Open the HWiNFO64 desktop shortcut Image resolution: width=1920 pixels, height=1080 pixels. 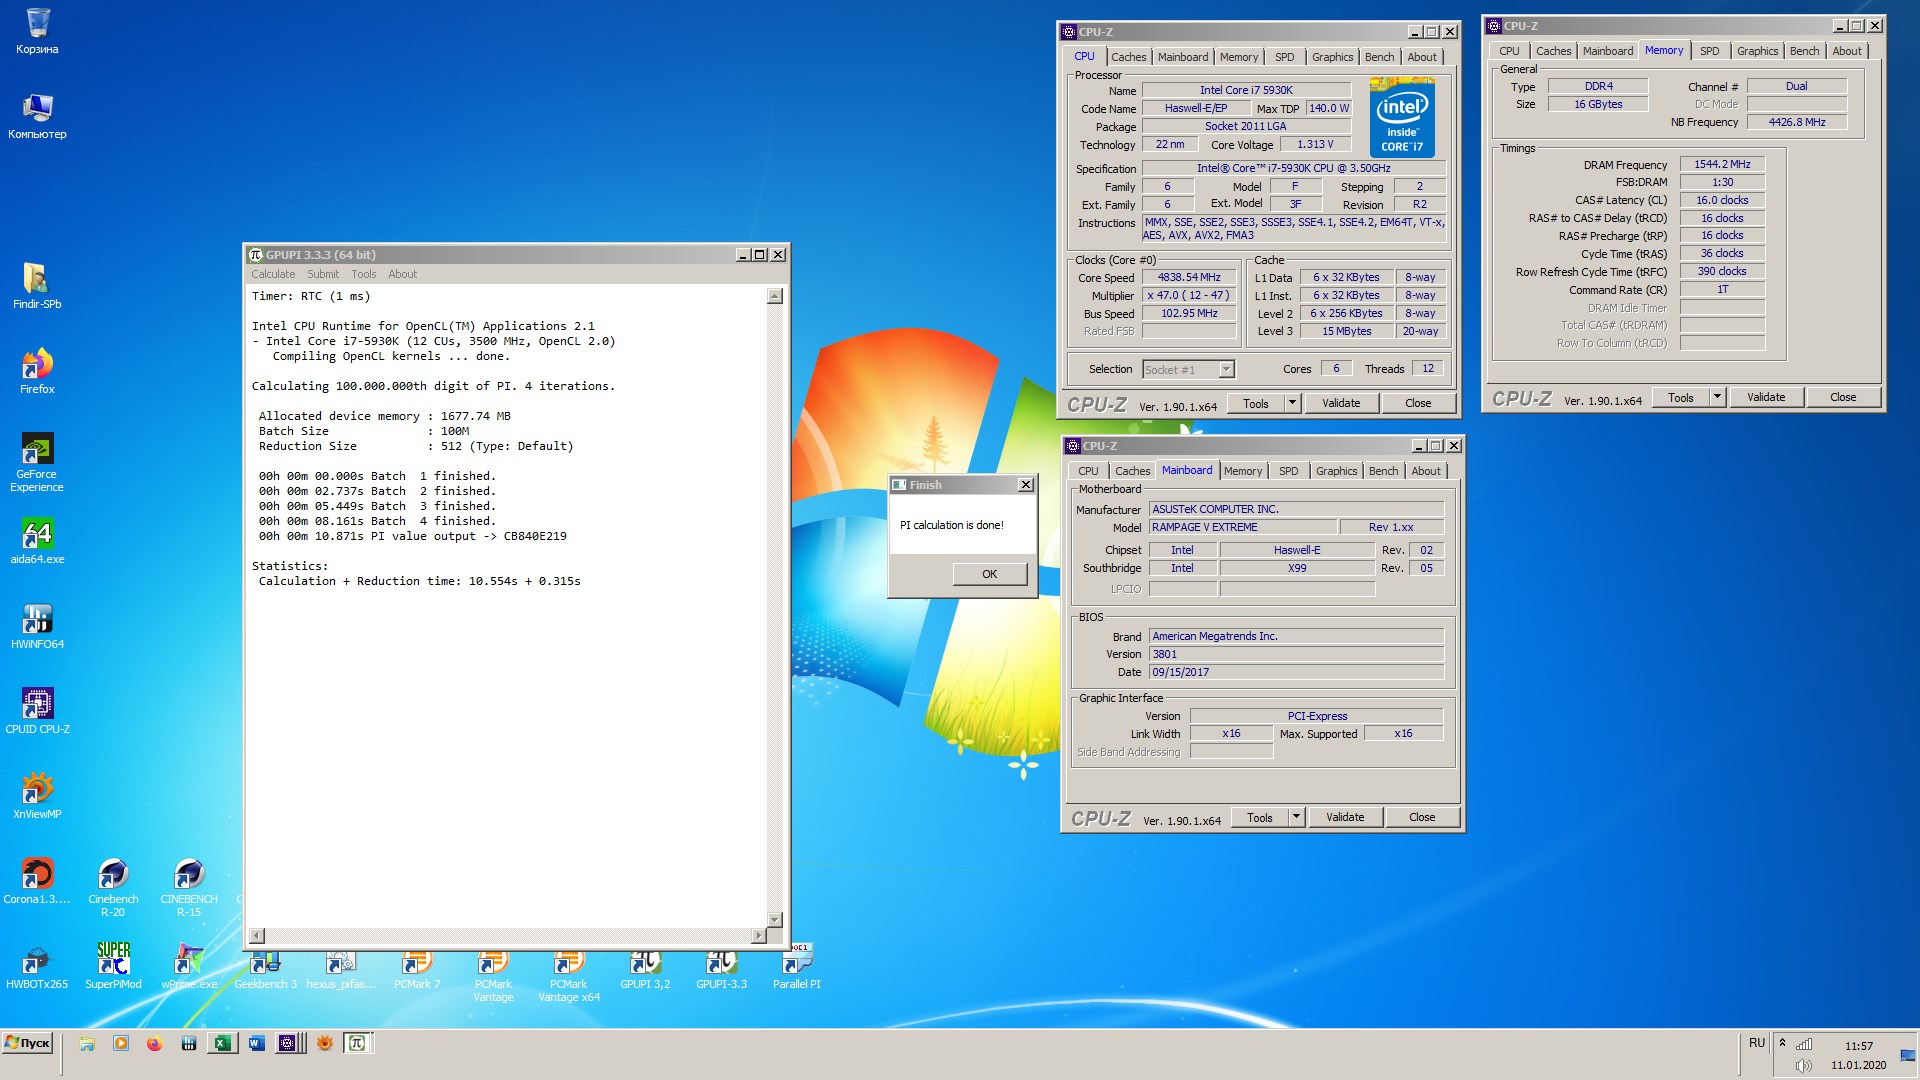pyautogui.click(x=37, y=626)
